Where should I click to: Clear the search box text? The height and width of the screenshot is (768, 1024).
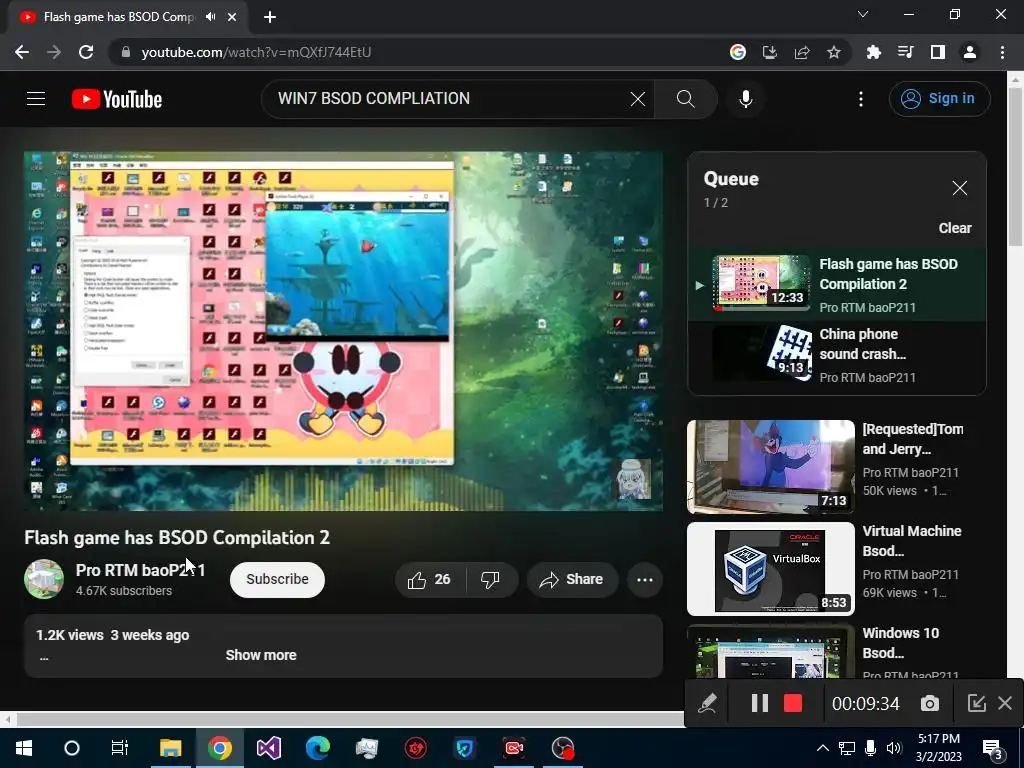click(637, 99)
